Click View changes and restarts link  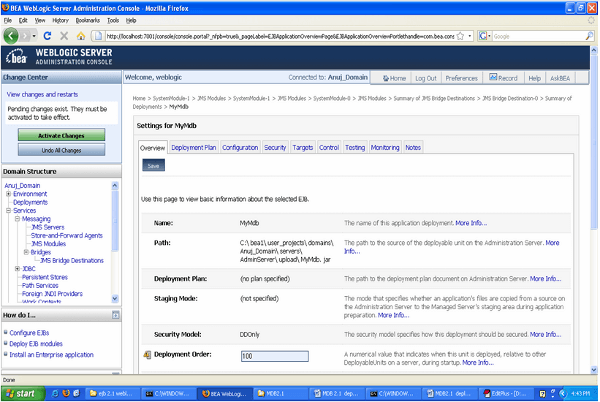coord(42,94)
